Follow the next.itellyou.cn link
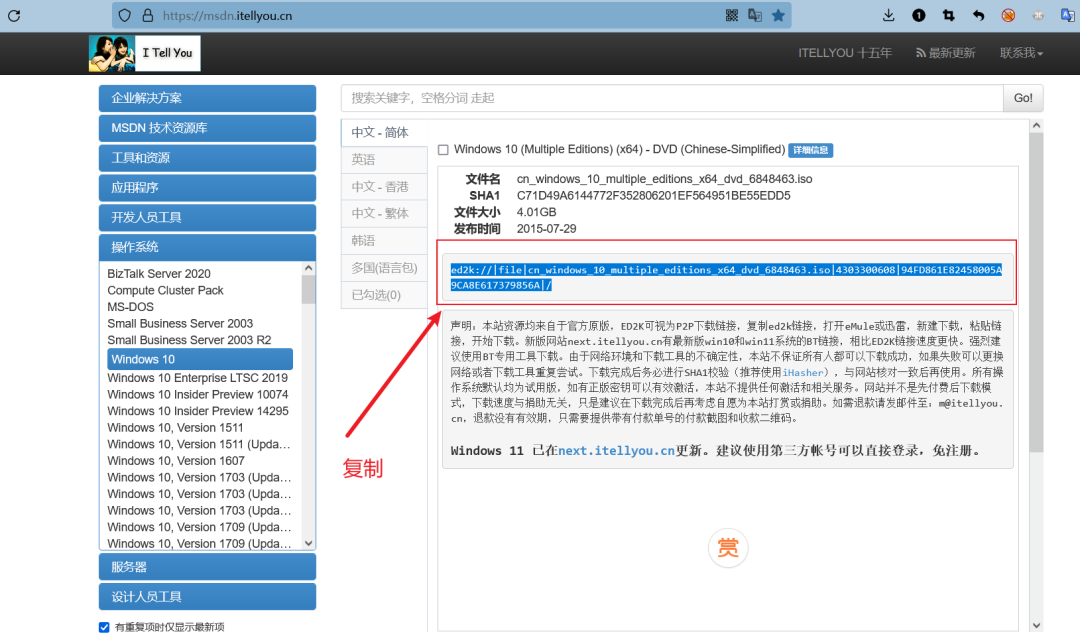1080x640 pixels. pos(616,451)
